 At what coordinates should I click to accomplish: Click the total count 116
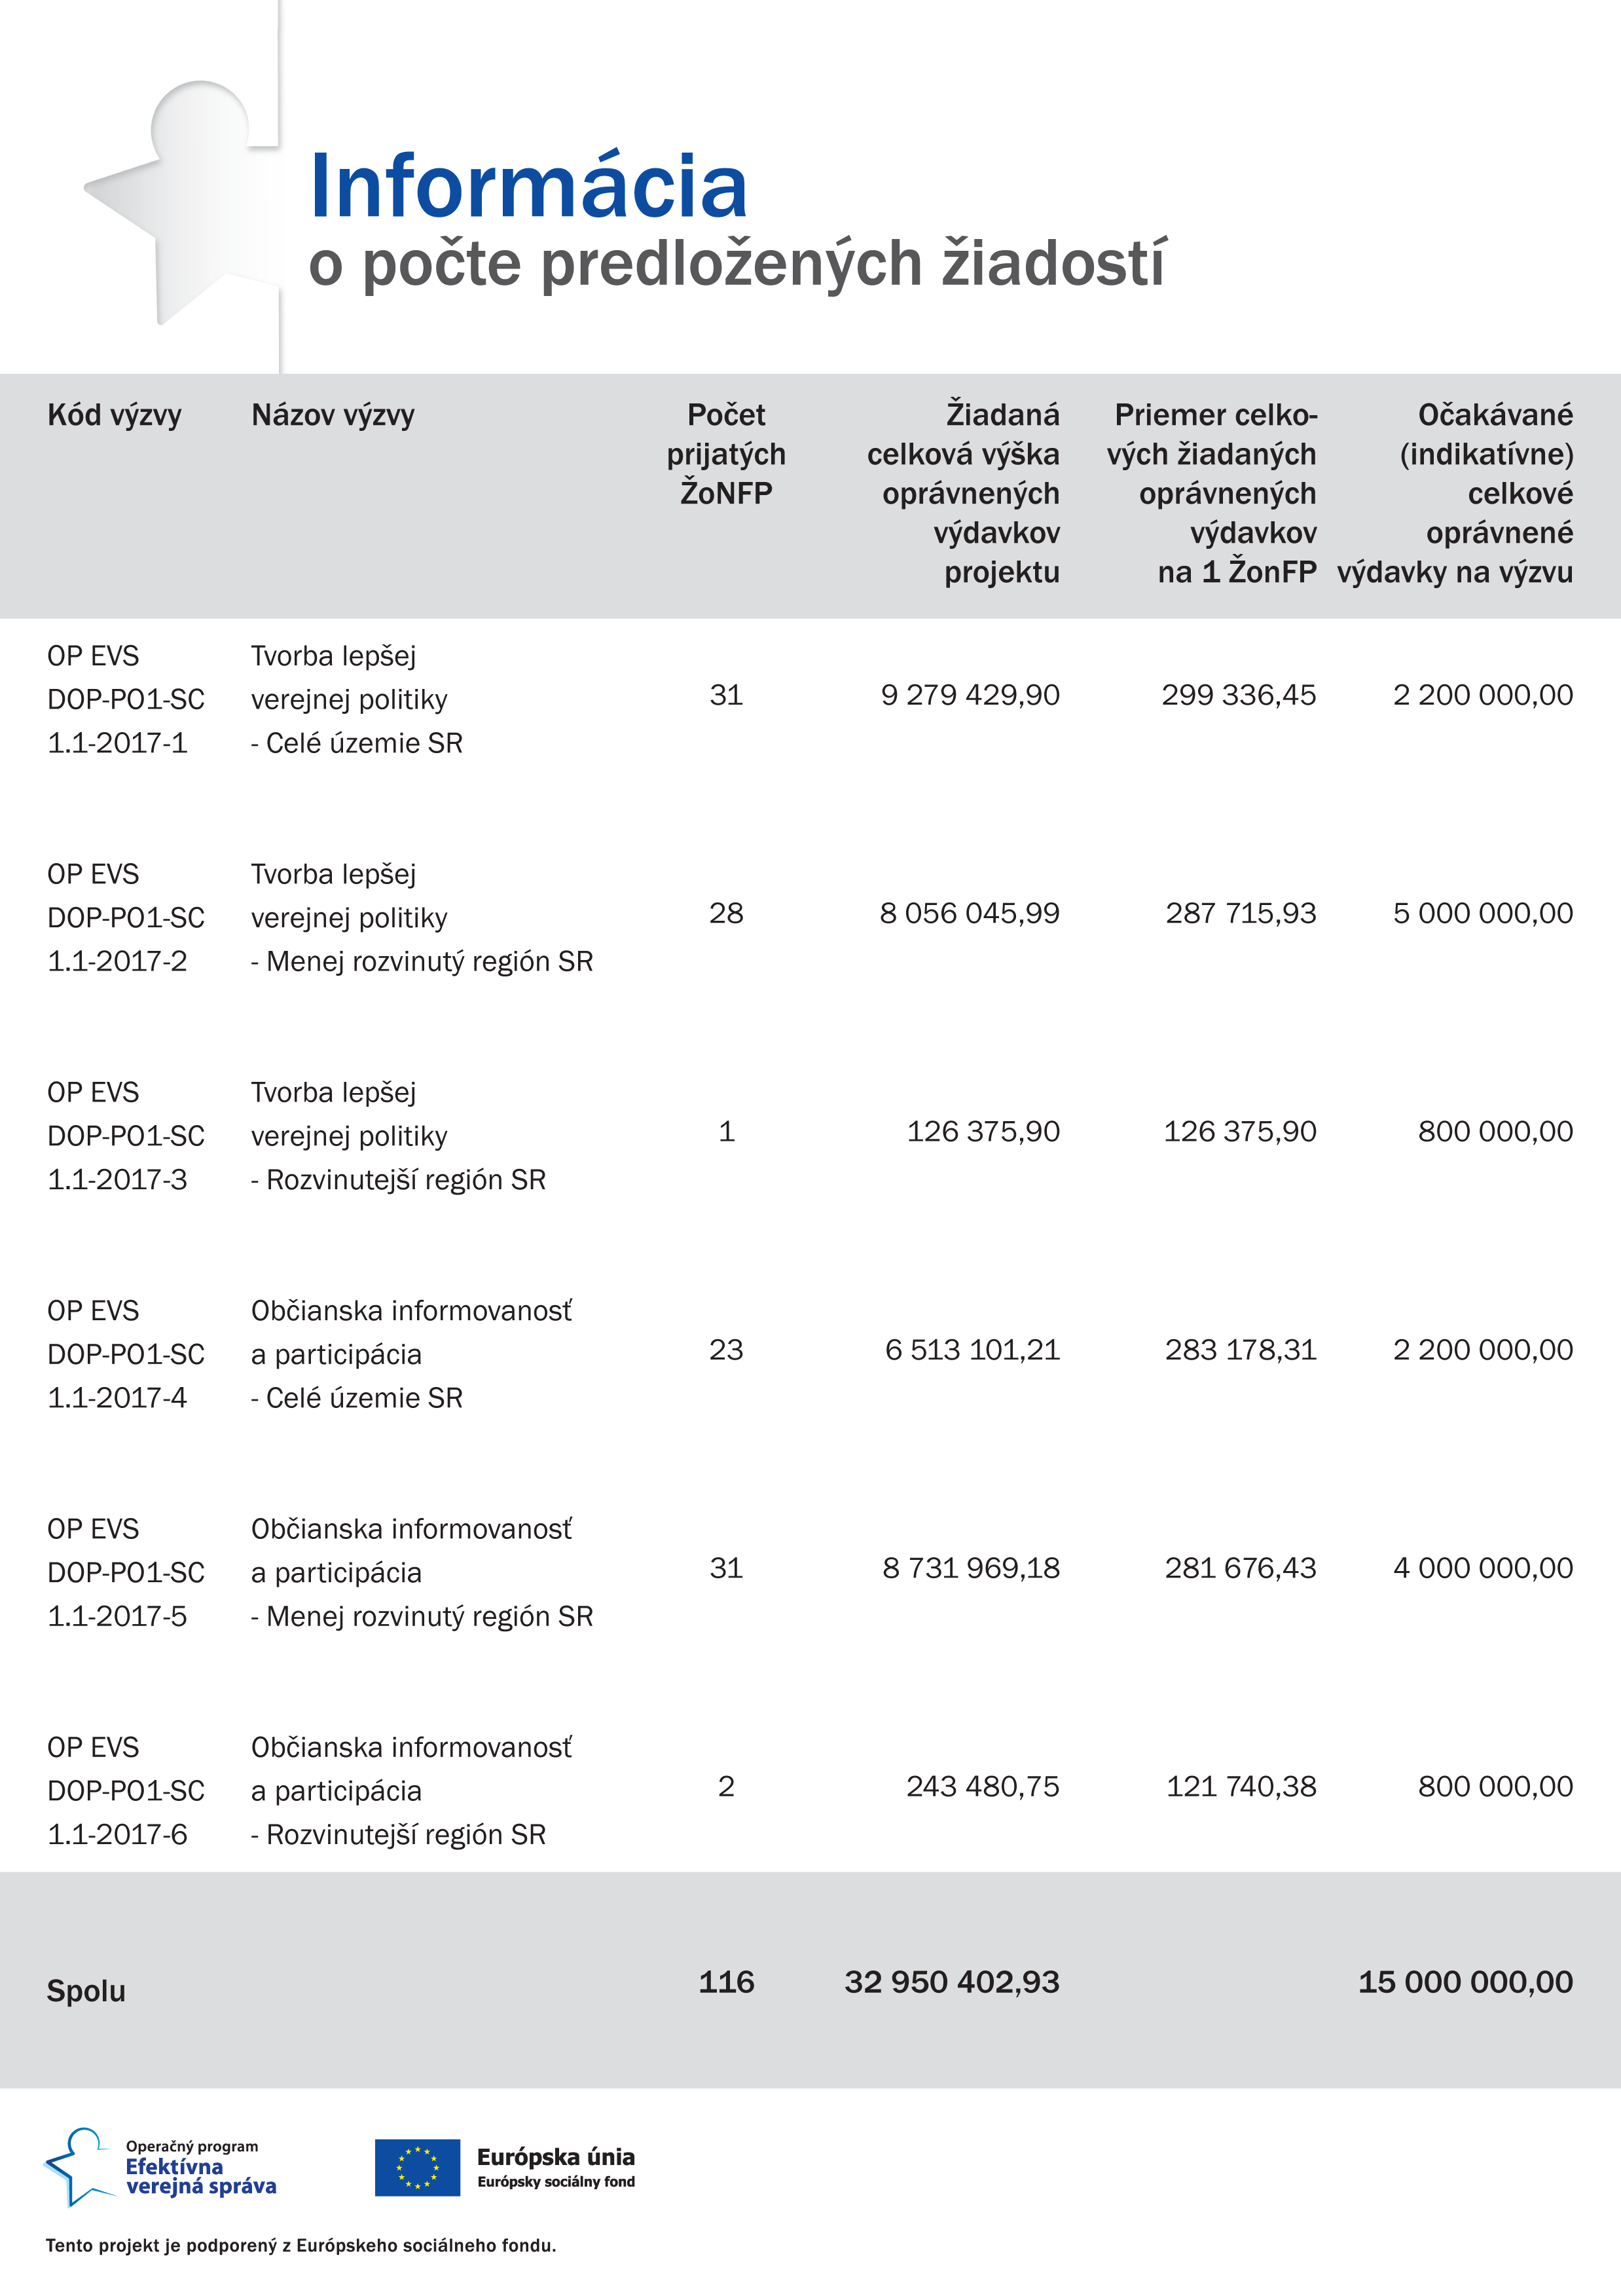[x=726, y=1982]
